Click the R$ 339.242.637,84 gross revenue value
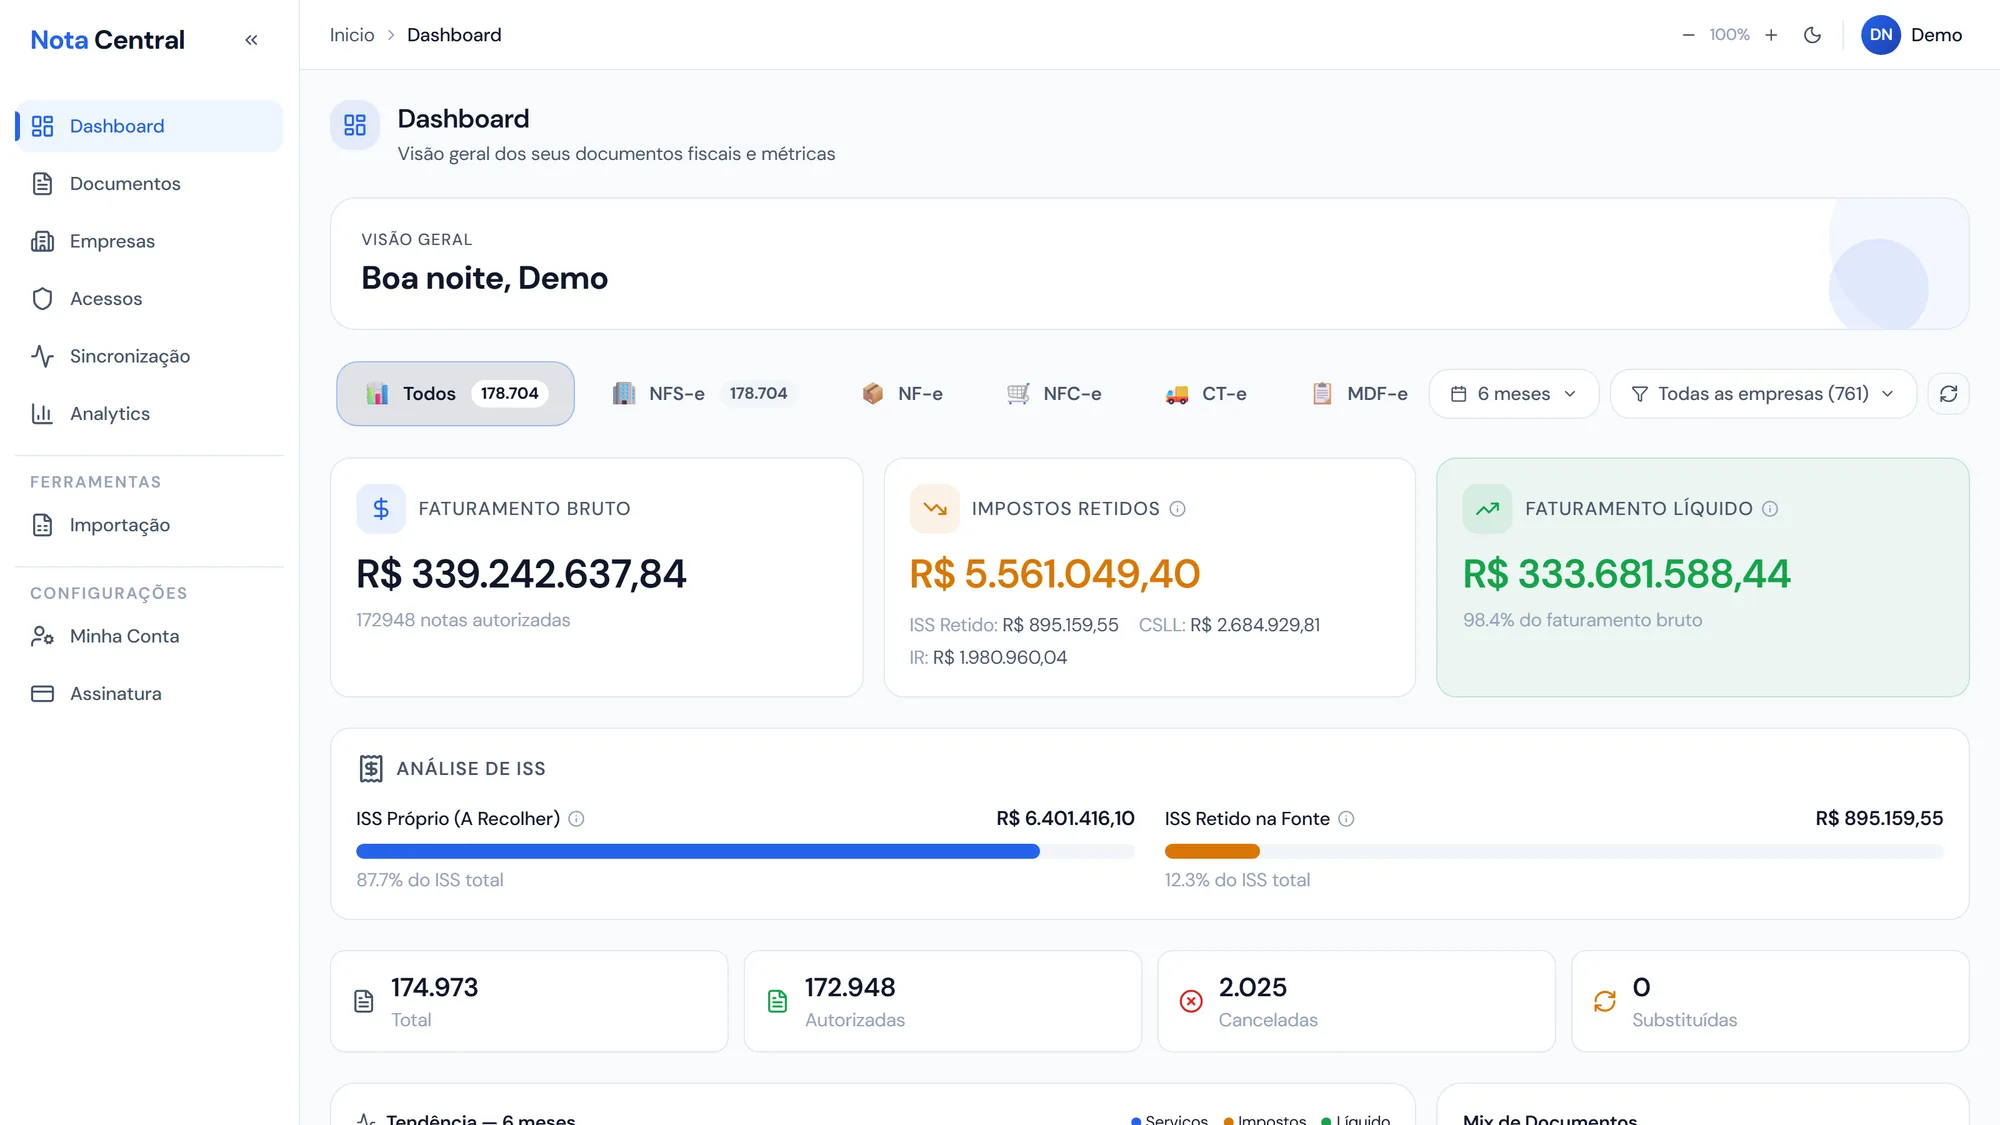 (x=521, y=574)
